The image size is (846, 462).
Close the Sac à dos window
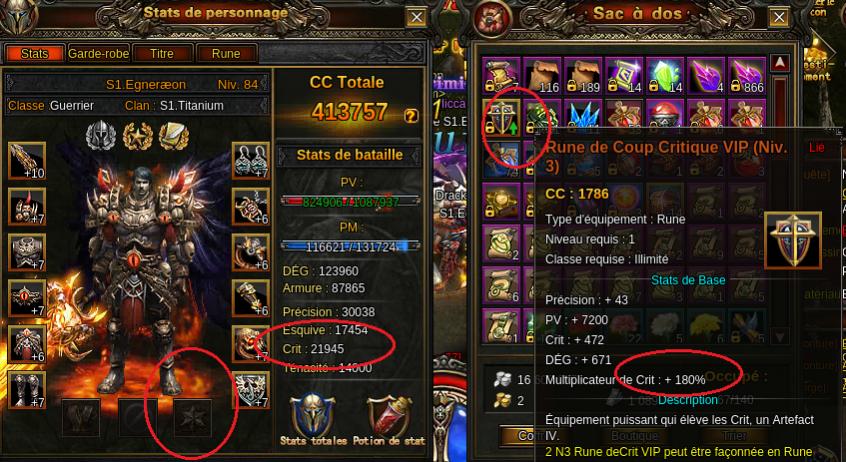[x=779, y=17]
